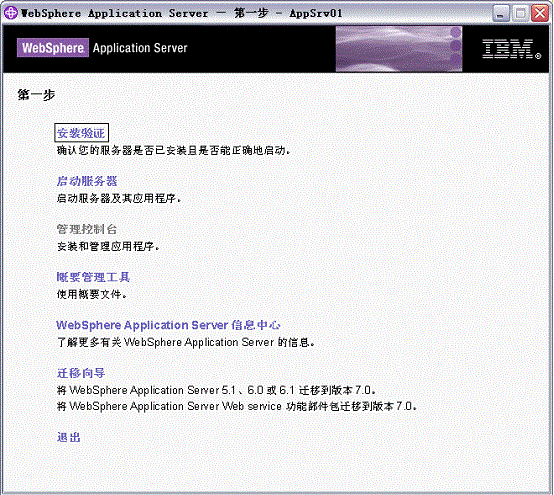
Task: Maximize the First Steps window
Action: [520, 13]
